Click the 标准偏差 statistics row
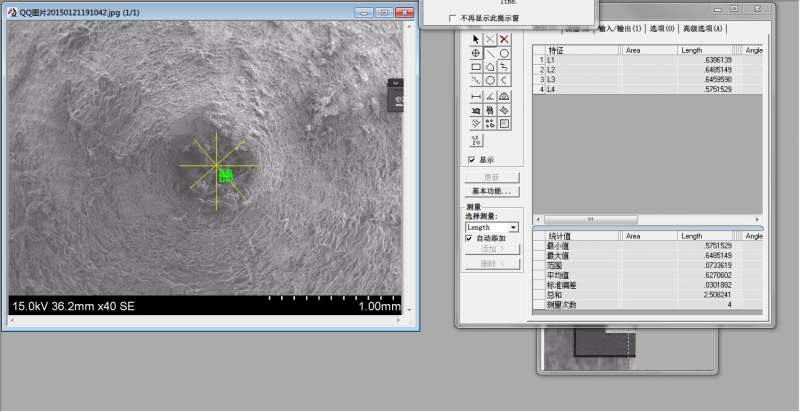Image resolution: width=800 pixels, height=412 pixels. tap(648, 285)
